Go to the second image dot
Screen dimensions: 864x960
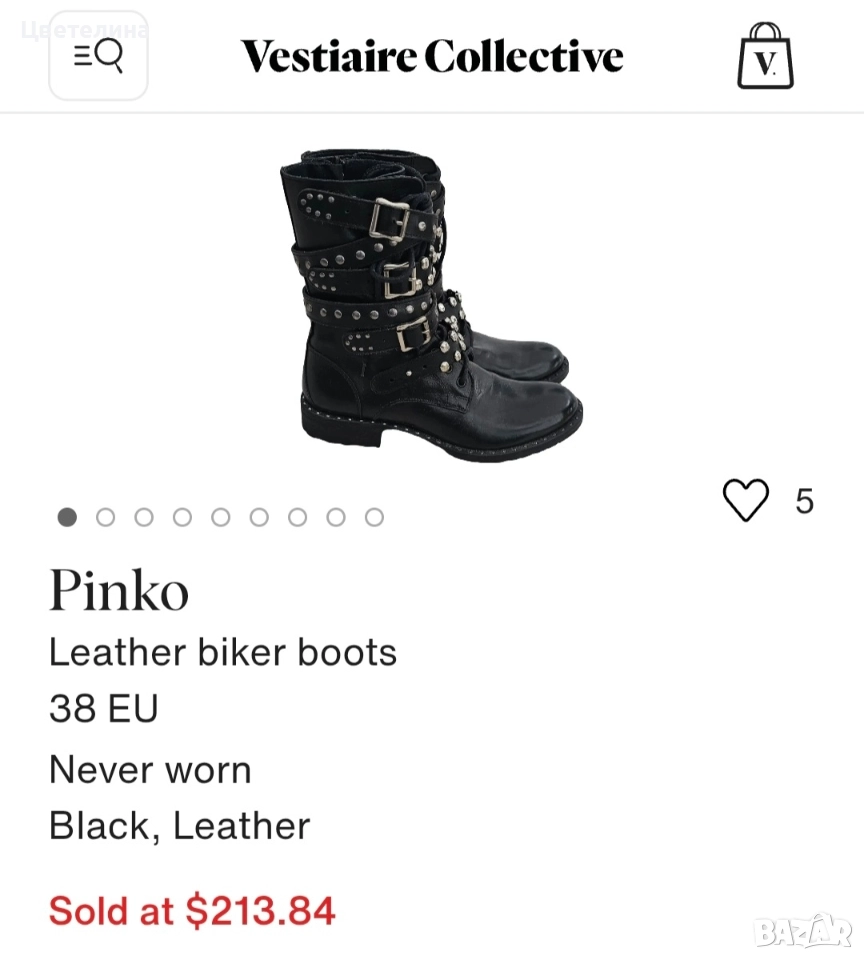tap(105, 517)
